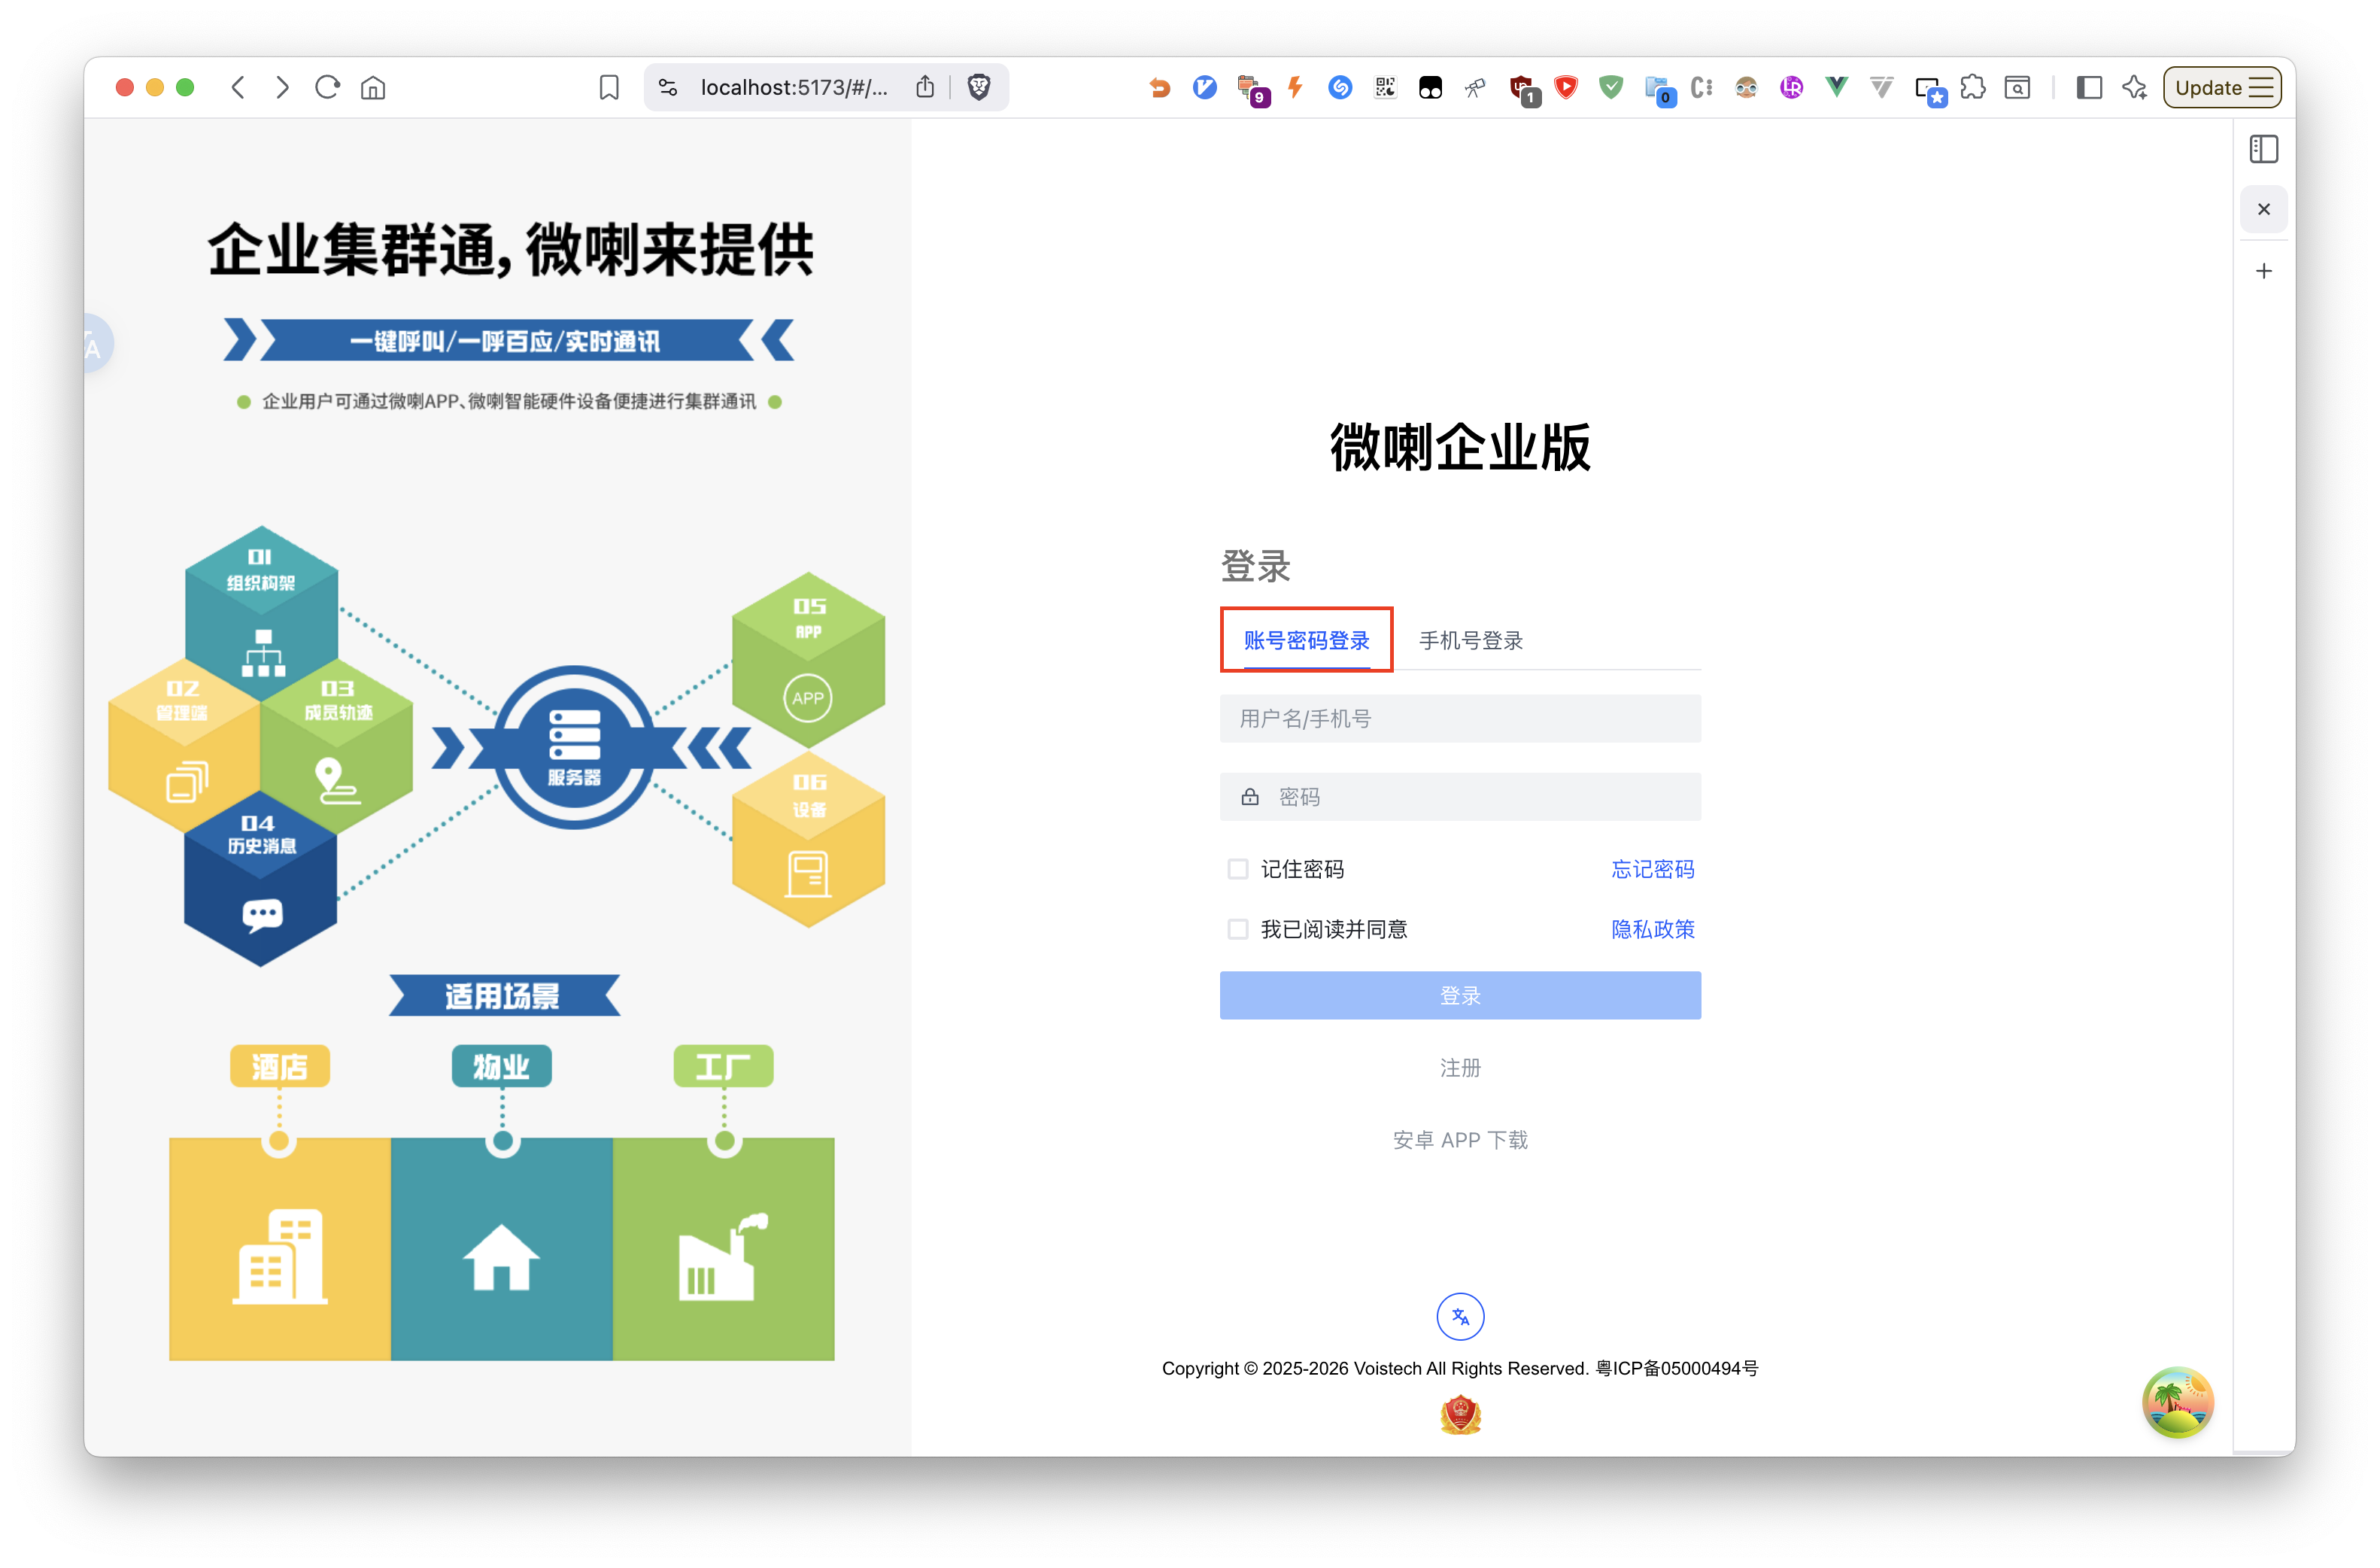2380x1568 pixels.
Task: Click the purple LR extension icon
Action: [x=1791, y=87]
